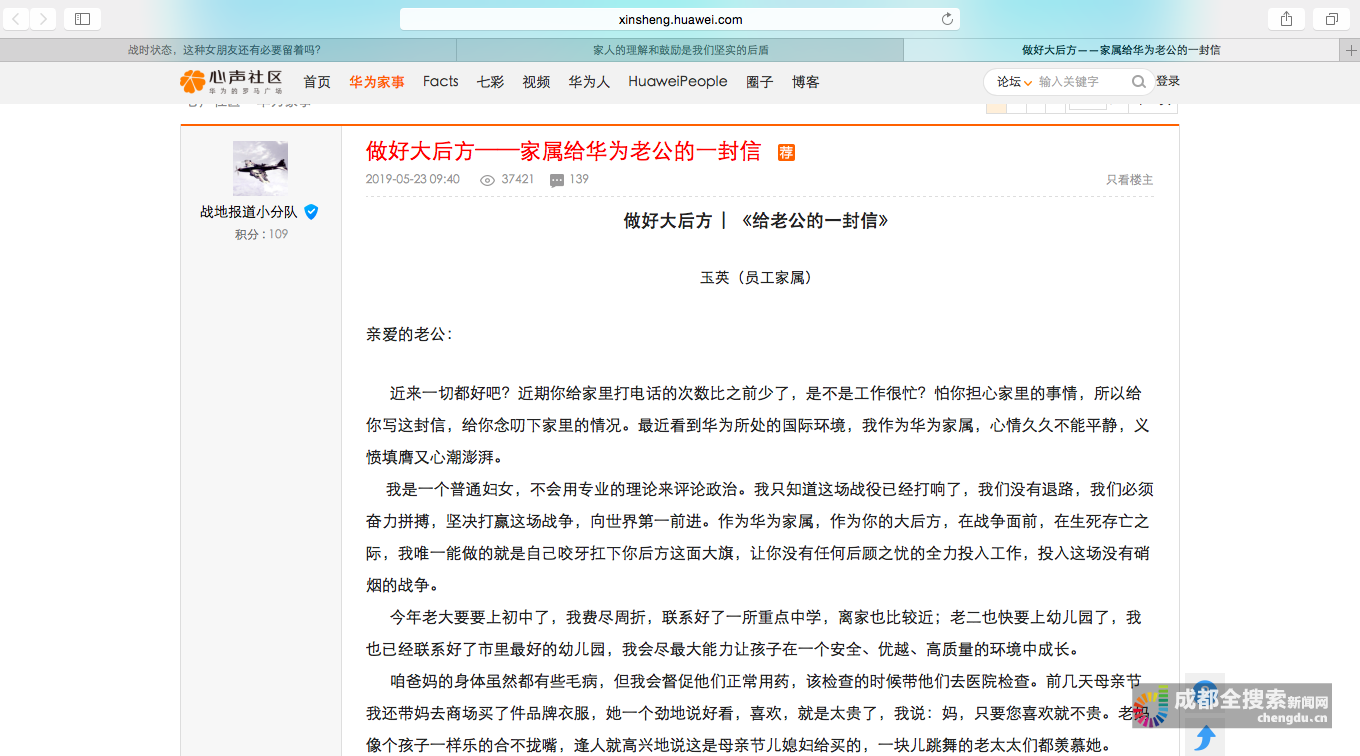The width and height of the screenshot is (1360, 756).
Task: Click the comment count 139
Action: (x=579, y=180)
